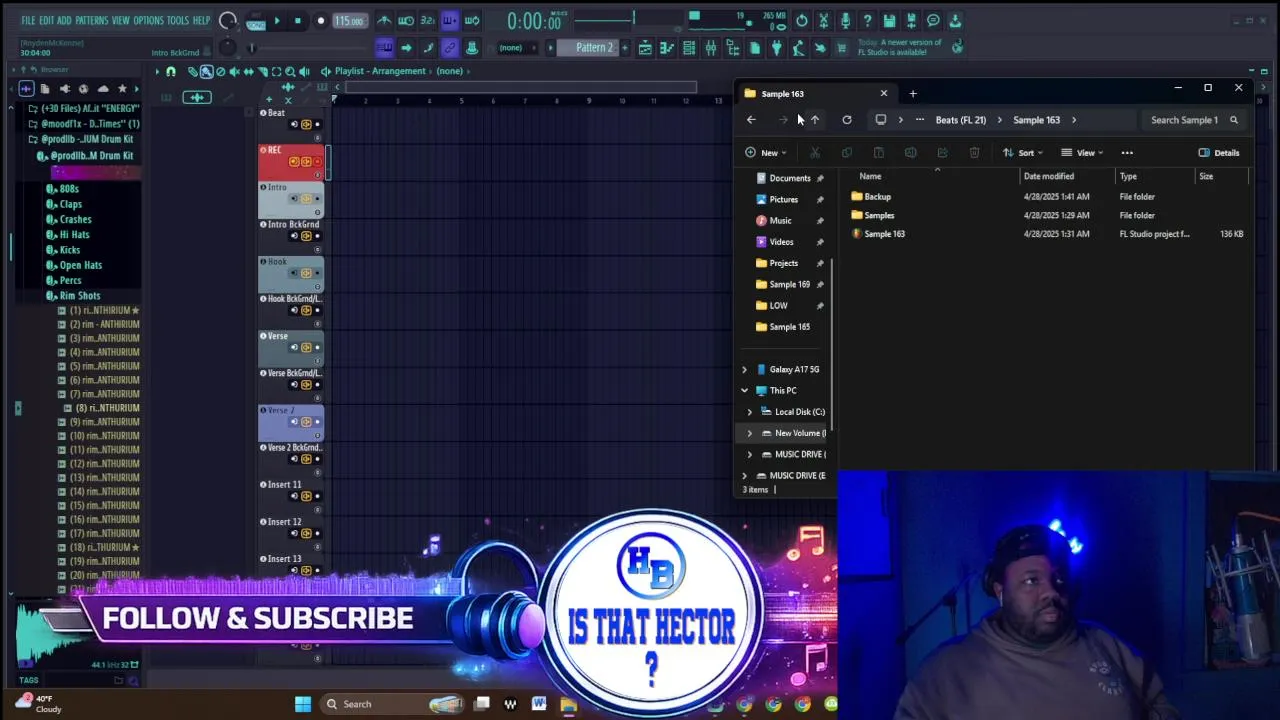Open the New dropdown in Explorer
Viewport: 1280px width, 720px height.
[766, 153]
